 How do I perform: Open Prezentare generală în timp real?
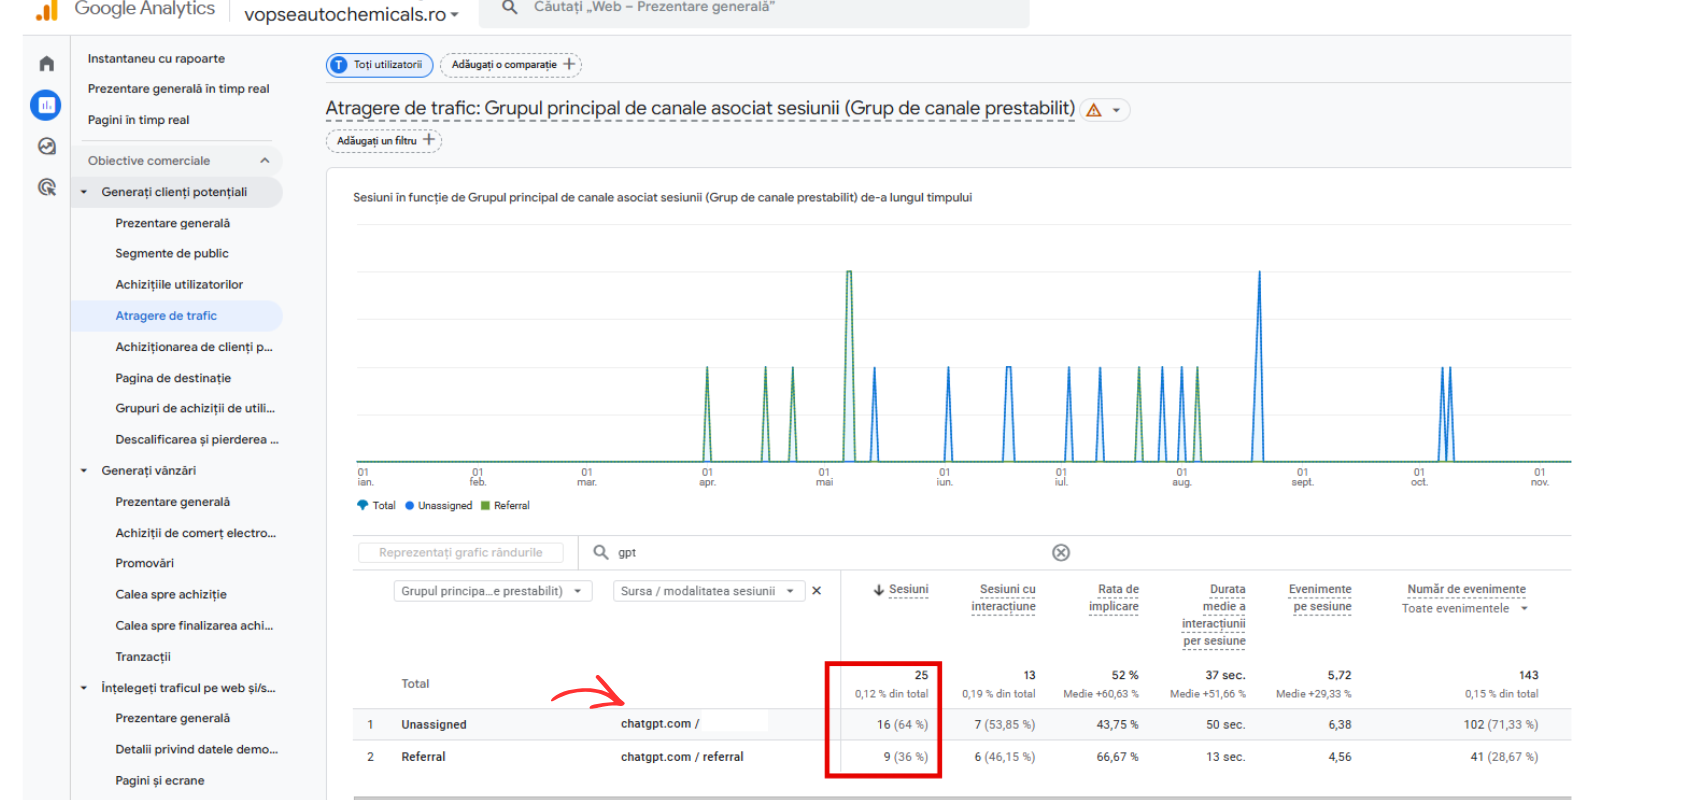(178, 89)
